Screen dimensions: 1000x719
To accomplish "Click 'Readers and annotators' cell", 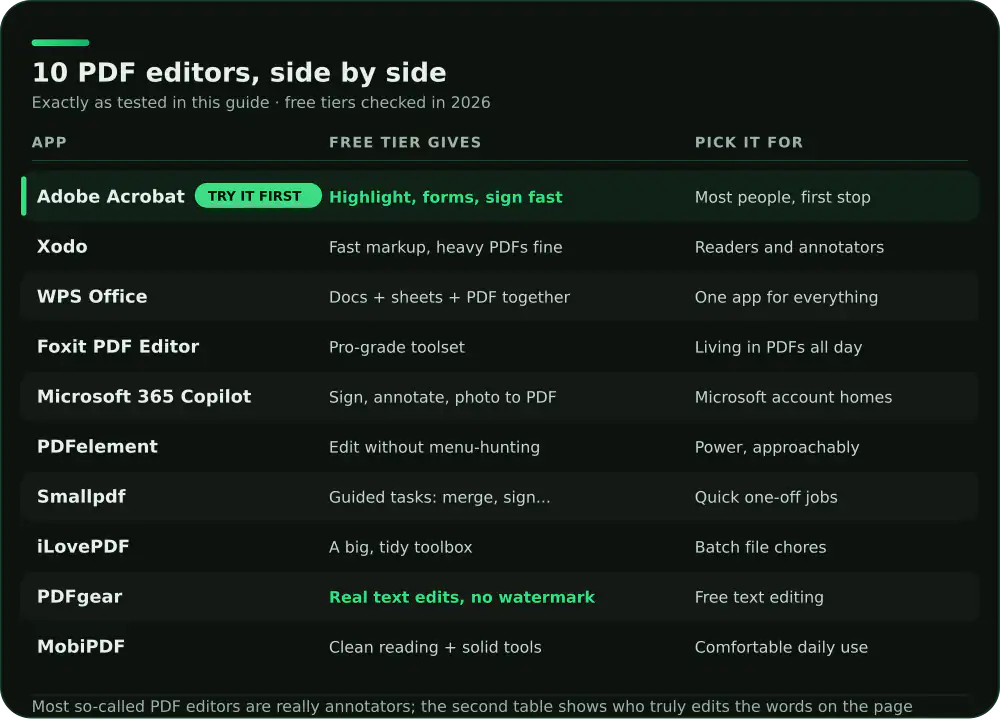I will (x=790, y=247).
